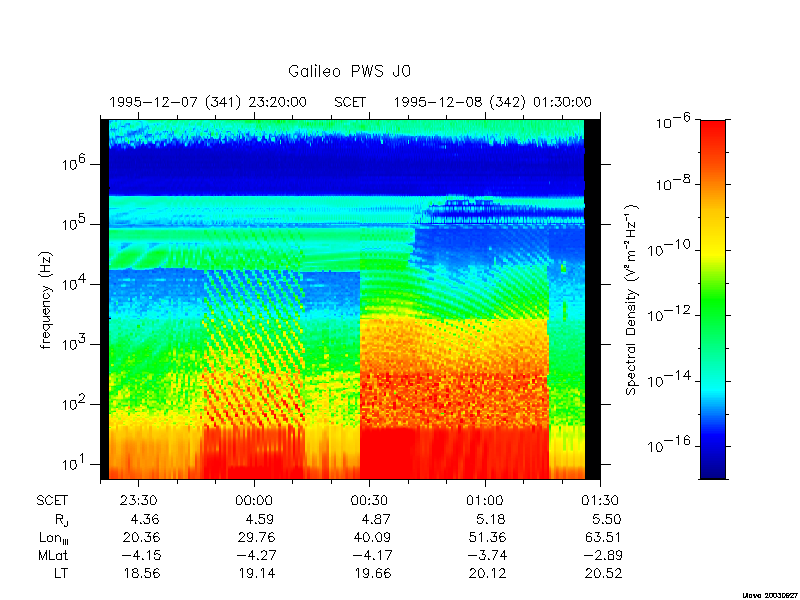Click the start time label '1995-12-07 (341) 23:20:00'
Viewport: 800px width, 600px height.
pos(208,103)
